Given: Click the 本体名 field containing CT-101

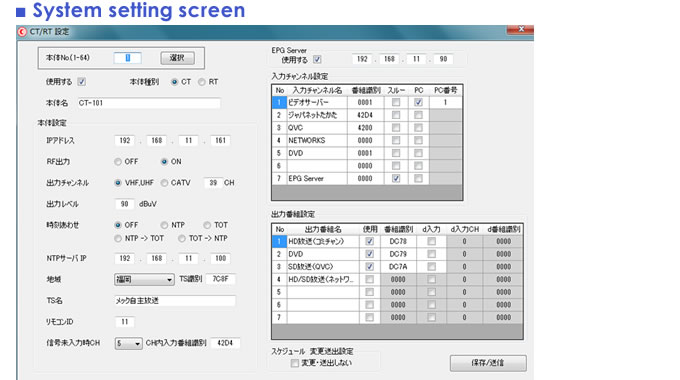Looking at the screenshot, I should (x=149, y=103).
